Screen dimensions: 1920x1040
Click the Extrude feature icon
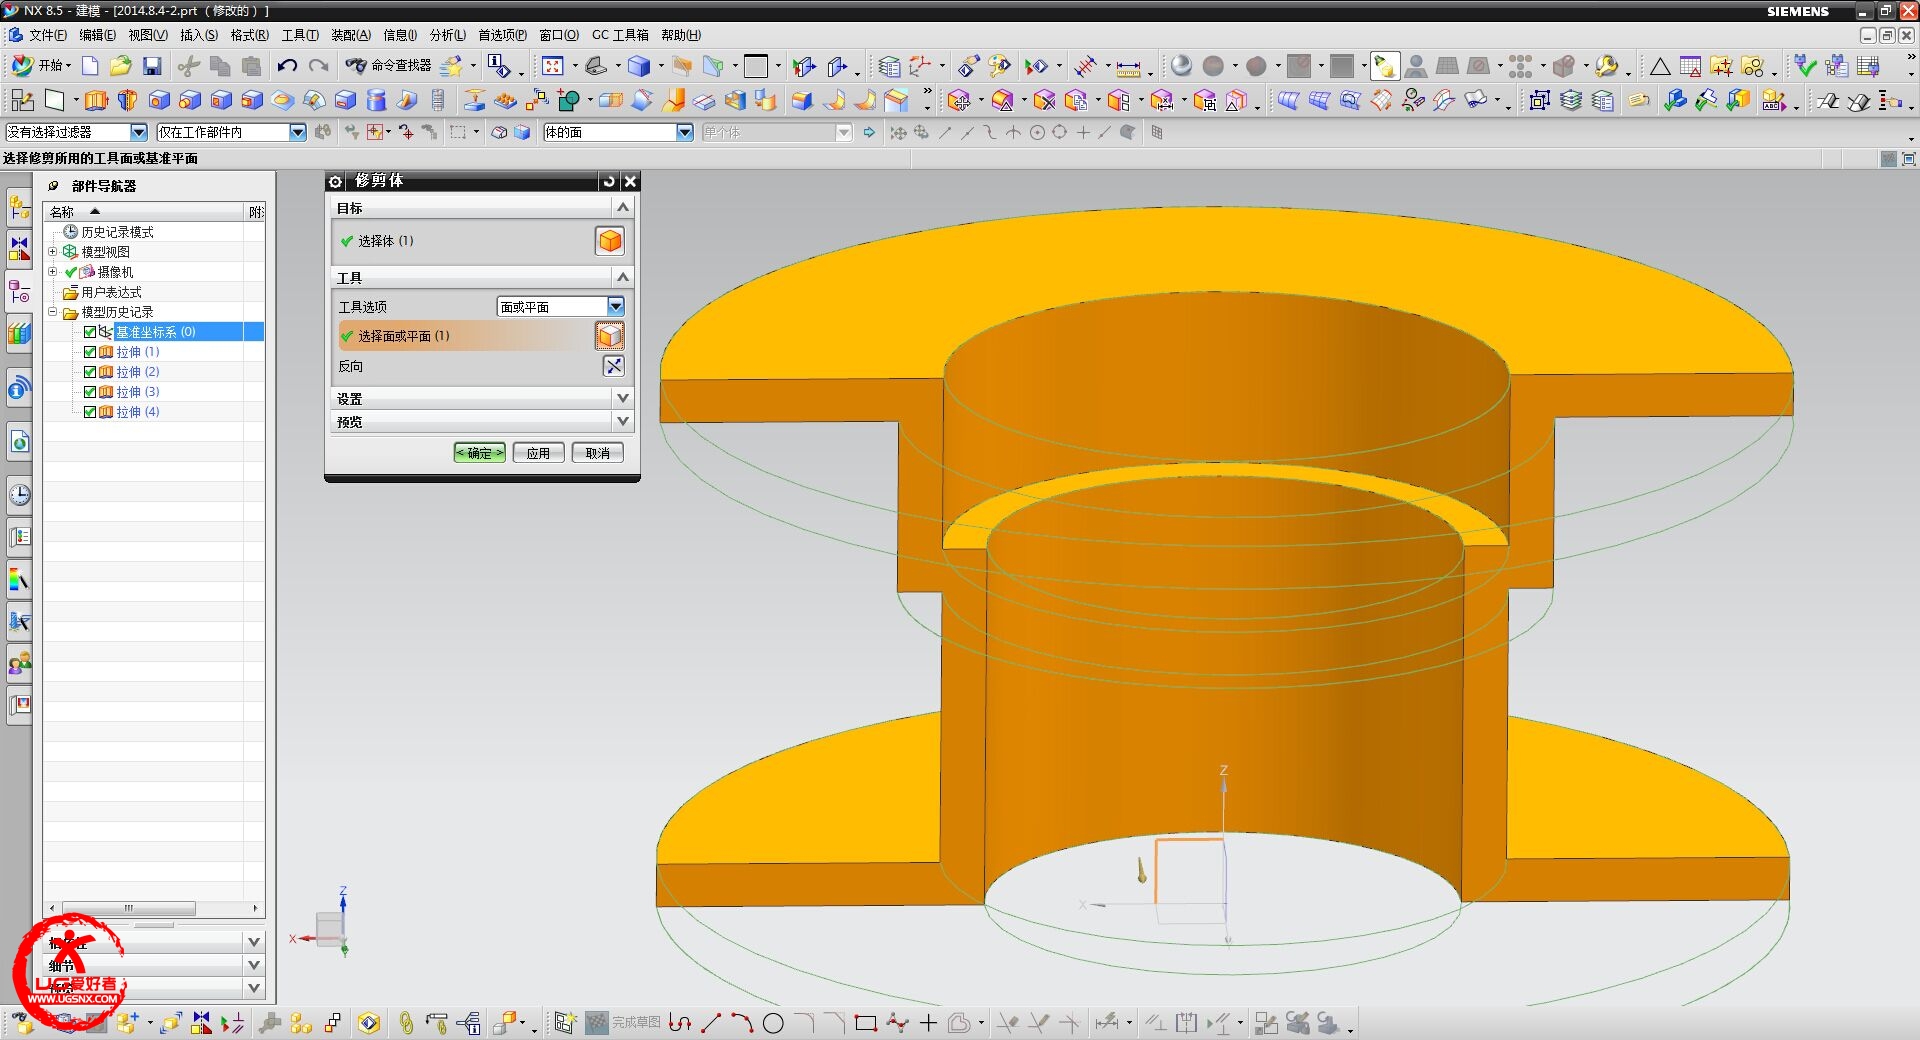[95, 100]
